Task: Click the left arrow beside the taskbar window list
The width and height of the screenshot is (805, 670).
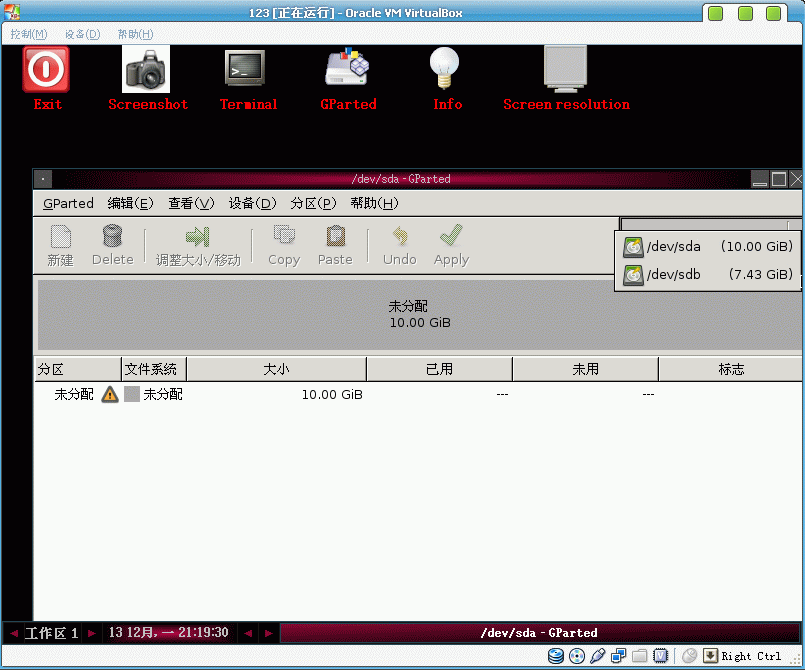Action: pos(248,634)
